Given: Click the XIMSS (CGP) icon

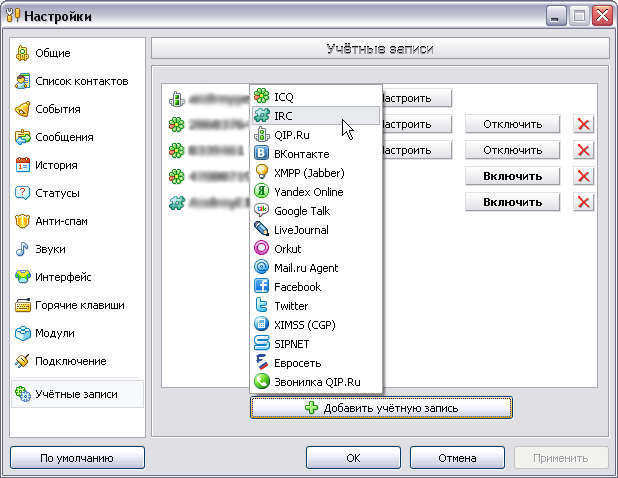Looking at the screenshot, I should tap(261, 324).
